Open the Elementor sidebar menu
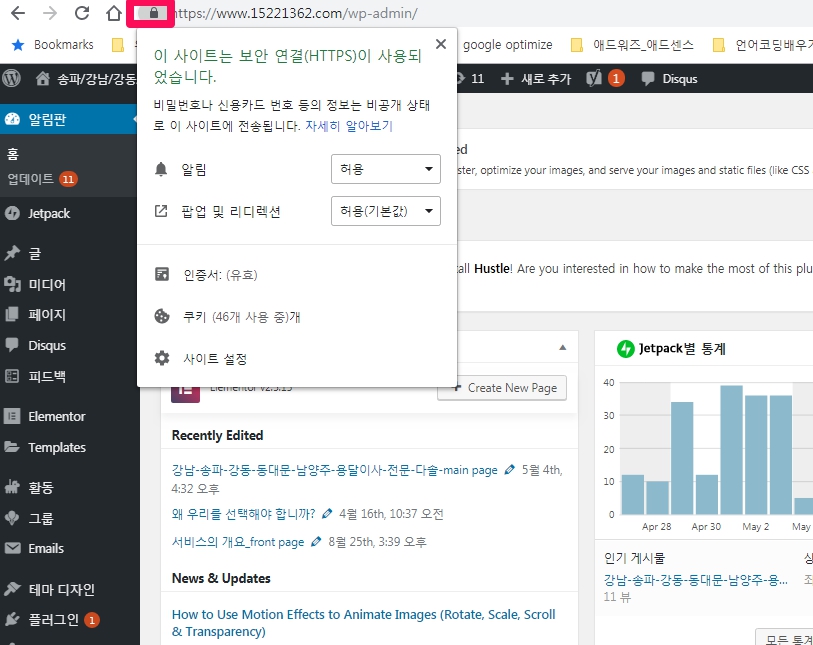The width and height of the screenshot is (813, 645). point(56,416)
